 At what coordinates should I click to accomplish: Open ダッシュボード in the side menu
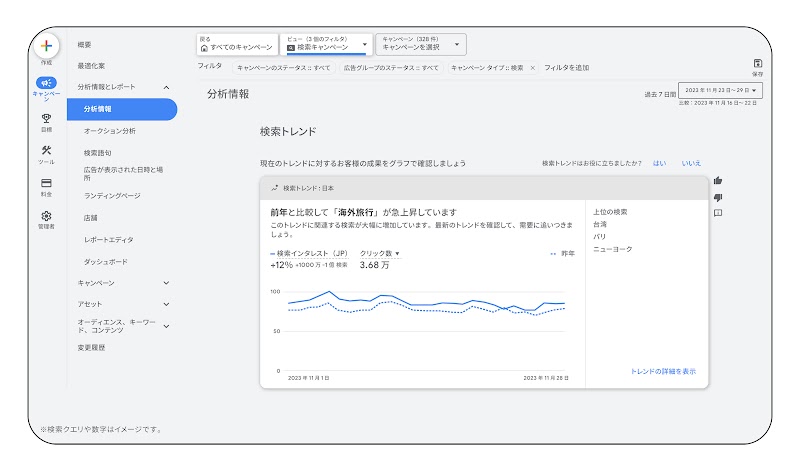tap(106, 262)
